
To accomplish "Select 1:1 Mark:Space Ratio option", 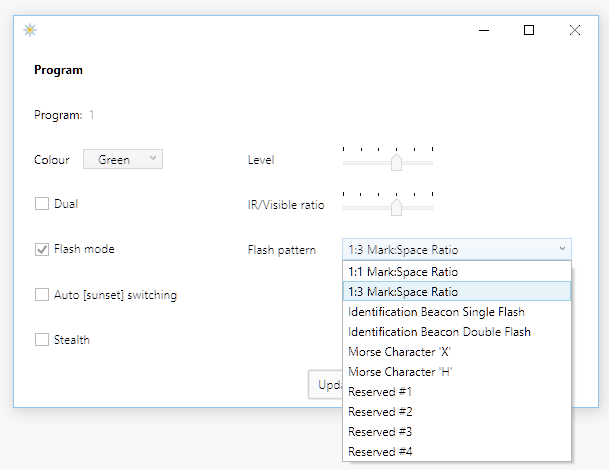I will pos(457,272).
